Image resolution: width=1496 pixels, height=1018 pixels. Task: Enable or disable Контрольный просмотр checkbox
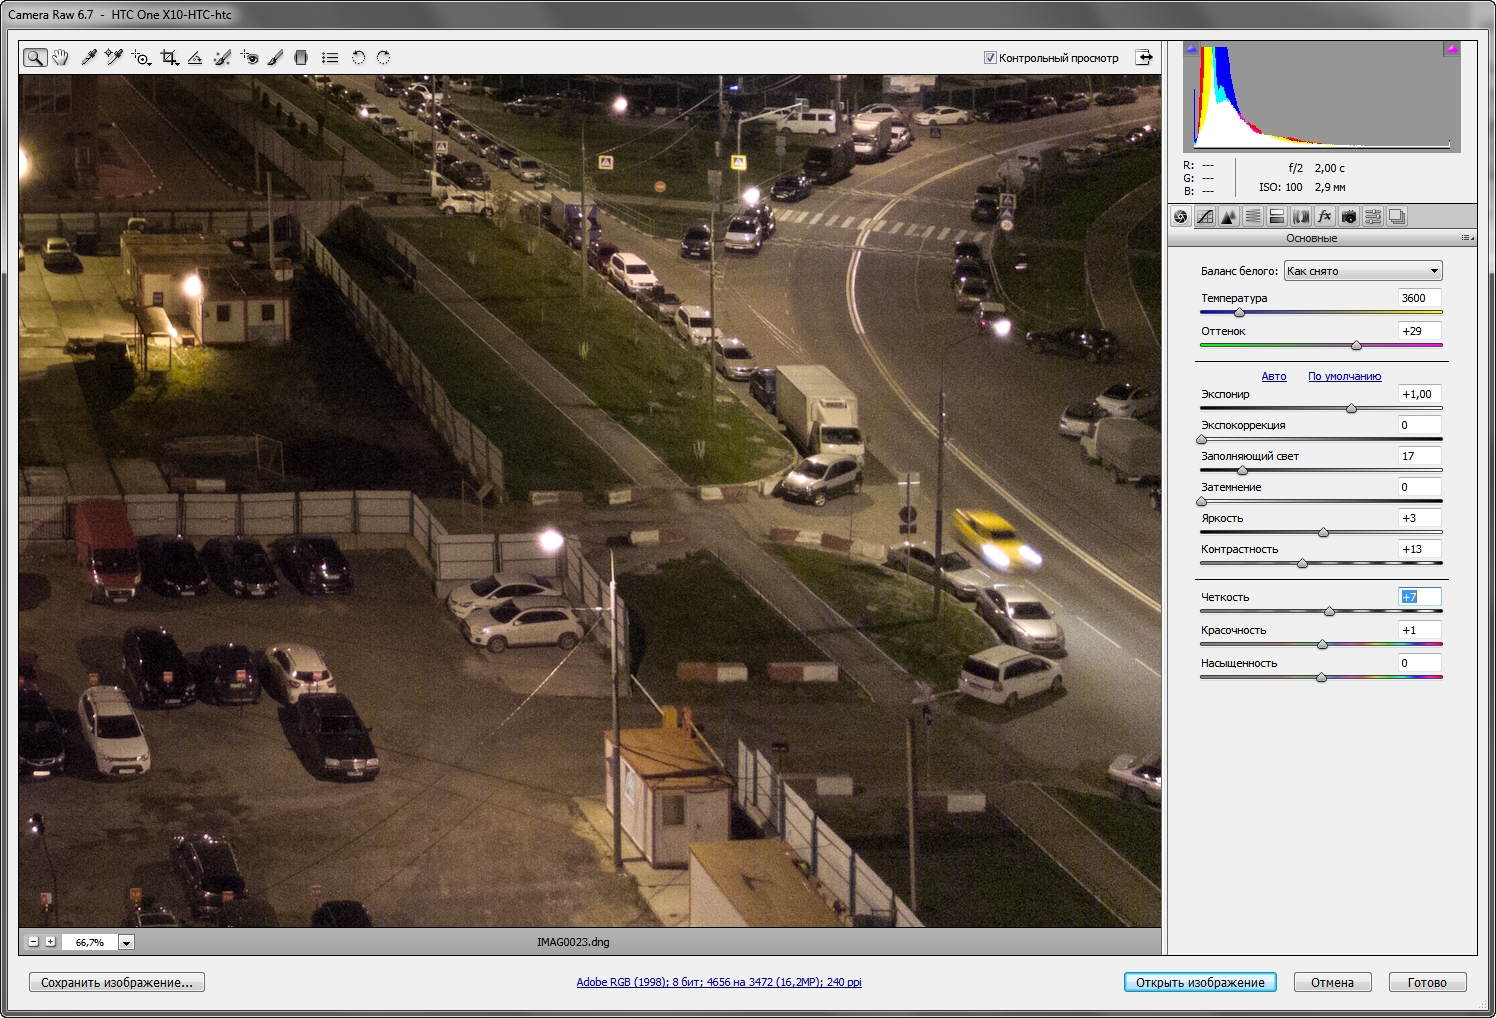tap(990, 58)
